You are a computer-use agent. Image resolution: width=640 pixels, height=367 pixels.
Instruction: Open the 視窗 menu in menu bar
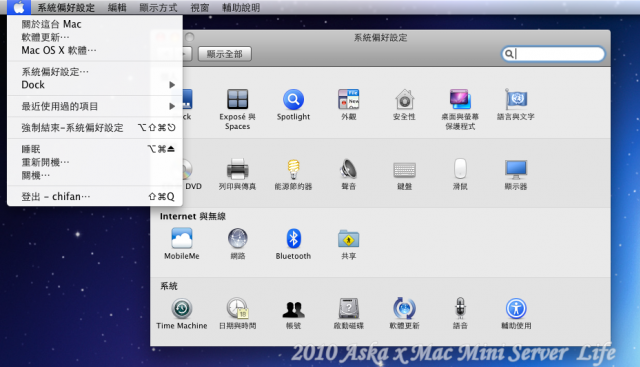pyautogui.click(x=200, y=7)
